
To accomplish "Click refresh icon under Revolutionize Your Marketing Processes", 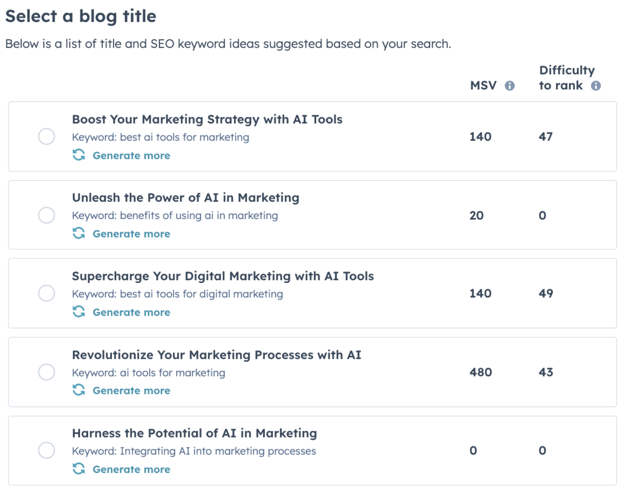I will pyautogui.click(x=79, y=390).
